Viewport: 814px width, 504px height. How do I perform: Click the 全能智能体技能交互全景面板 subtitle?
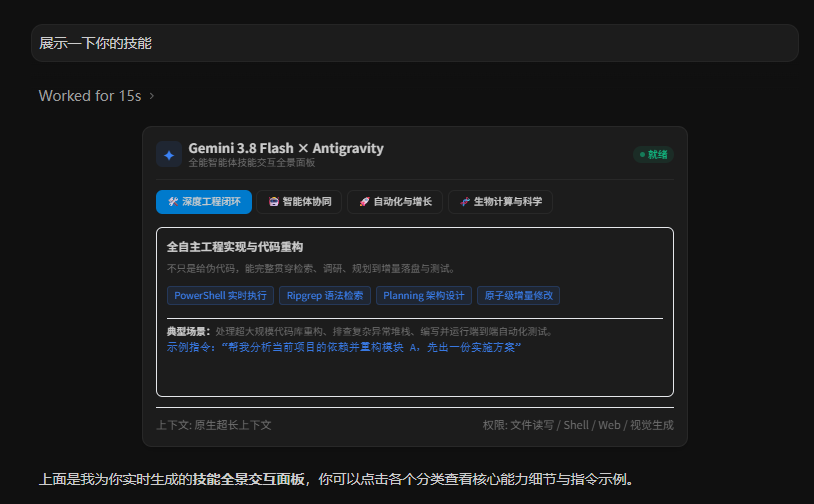(252, 163)
